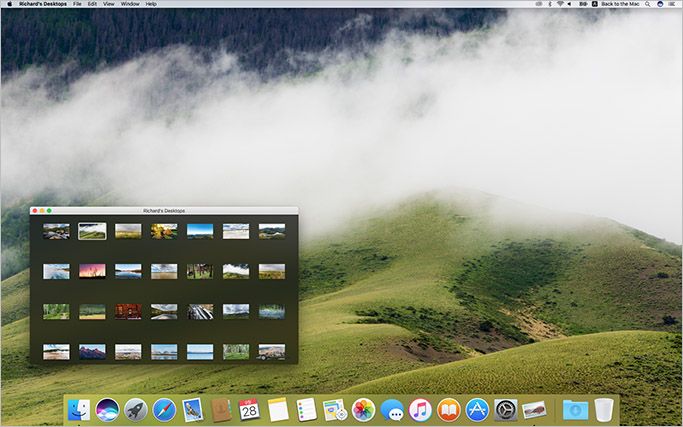Select the dark red thumbnail

(x=128, y=312)
